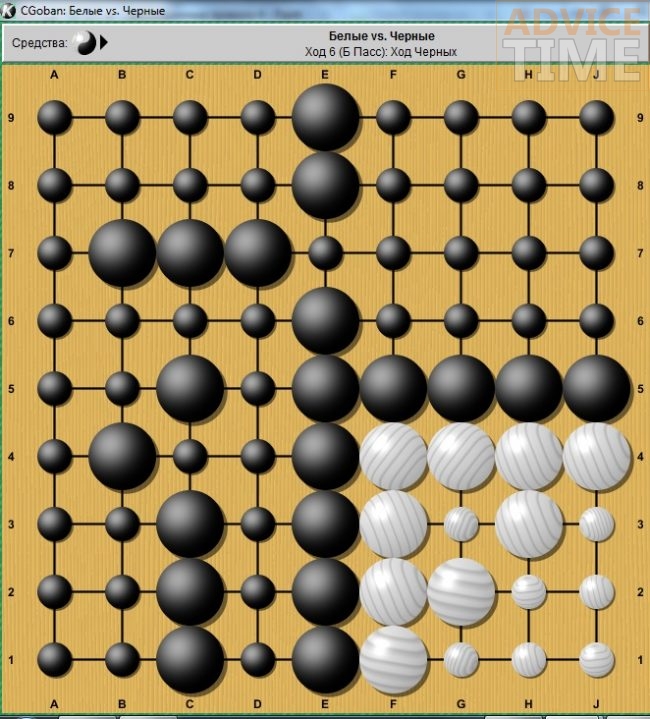Click the black stone at F5
This screenshot has width=650, height=719.
[393, 389]
